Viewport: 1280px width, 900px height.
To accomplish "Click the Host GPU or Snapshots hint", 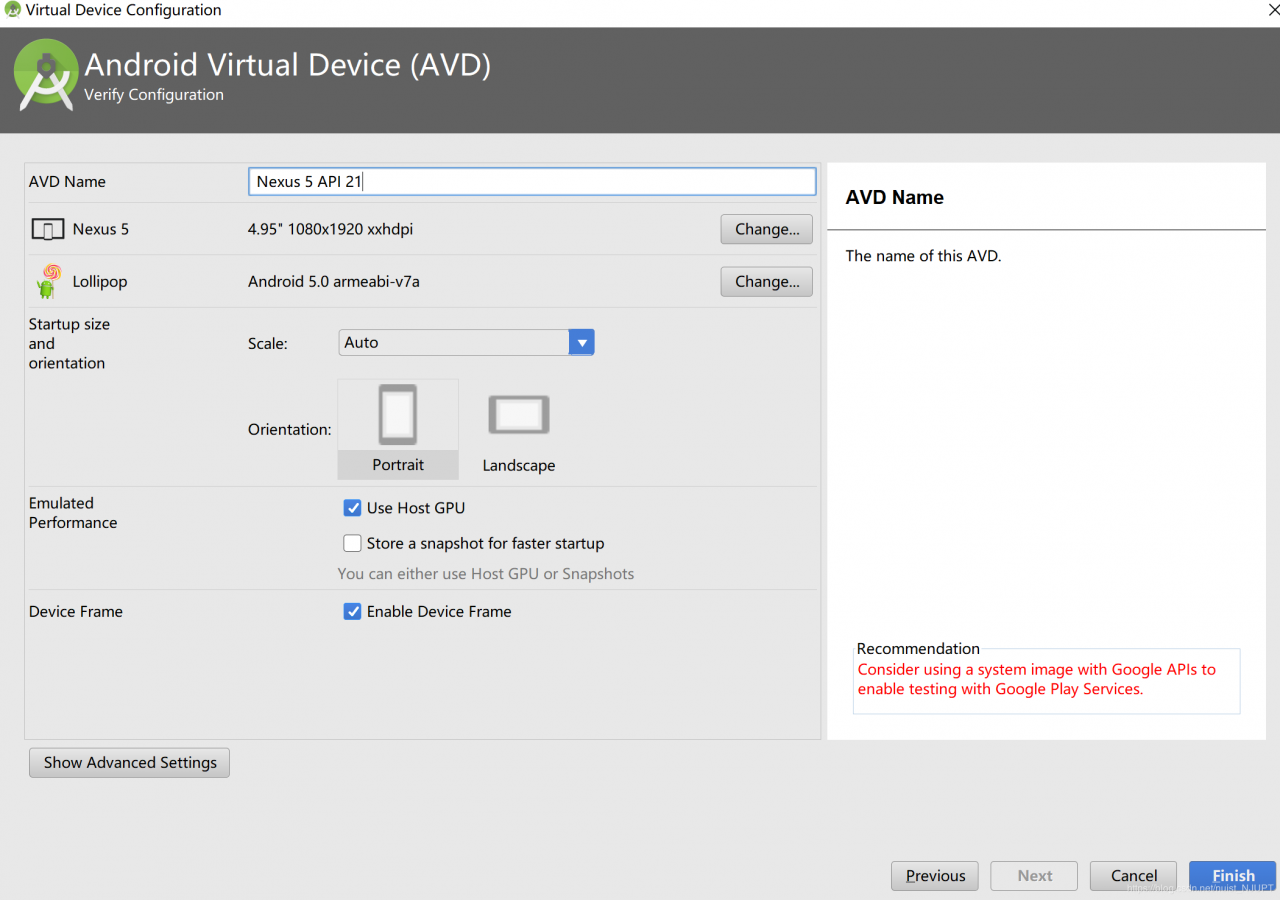I will tap(486, 574).
